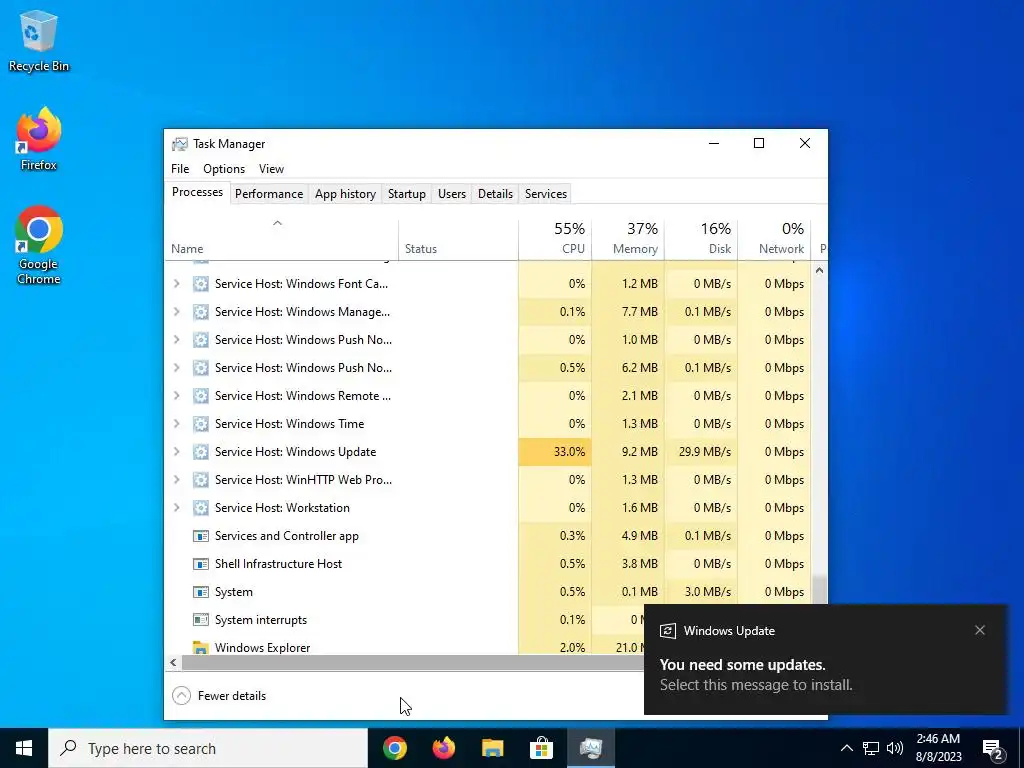Open the clock showing 2:46 AM
The height and width of the screenshot is (768, 1024).
click(938, 748)
